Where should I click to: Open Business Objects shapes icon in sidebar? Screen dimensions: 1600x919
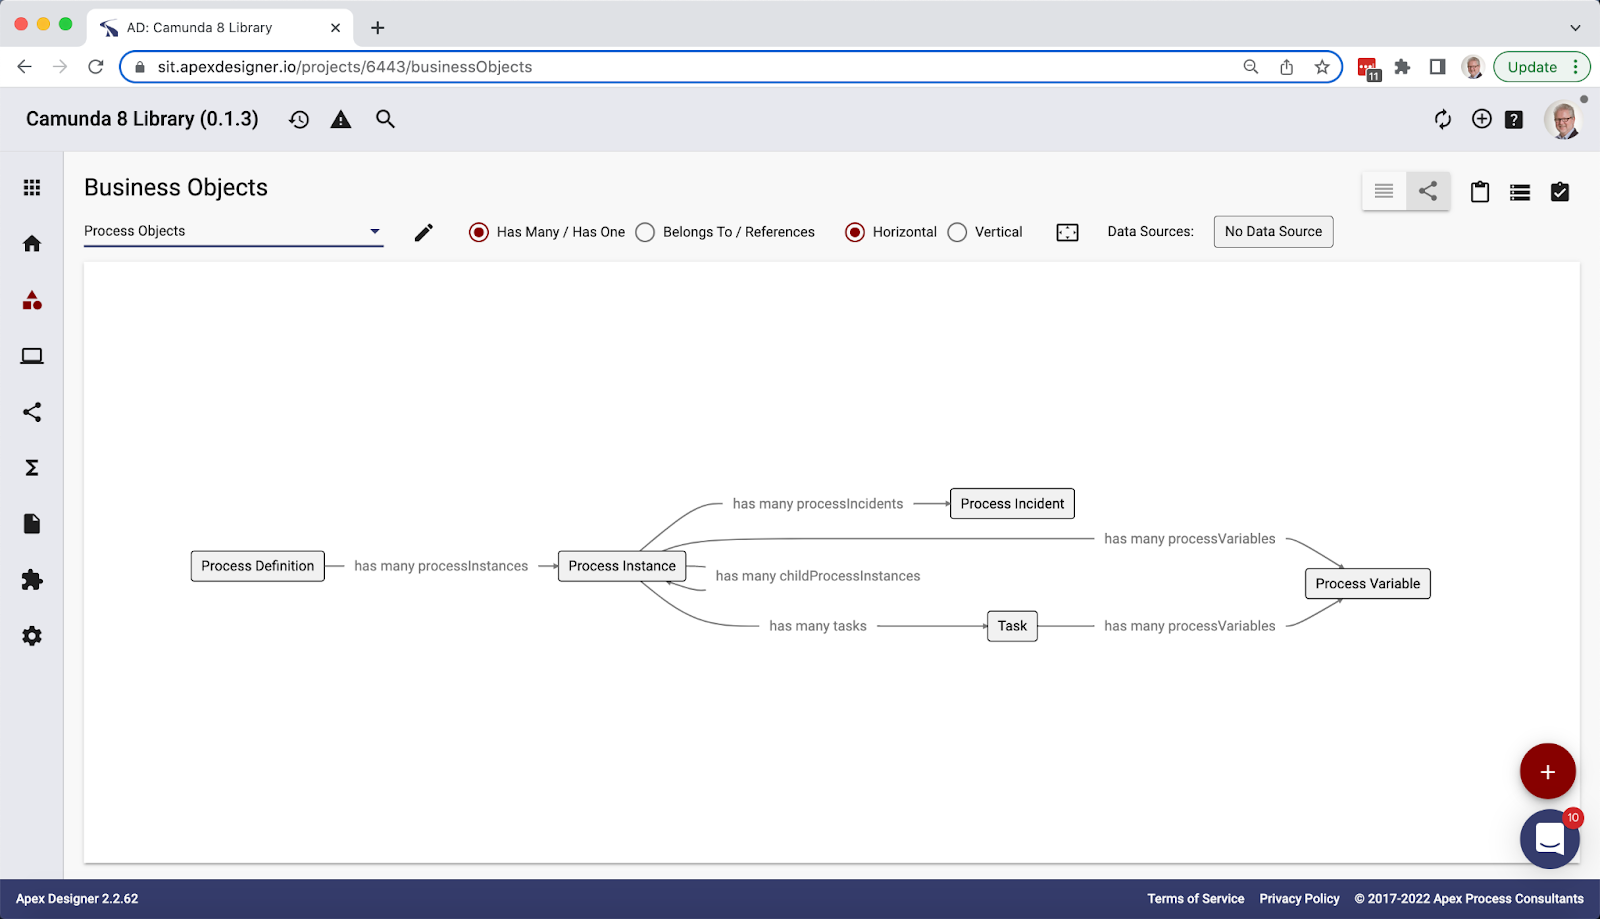32,300
